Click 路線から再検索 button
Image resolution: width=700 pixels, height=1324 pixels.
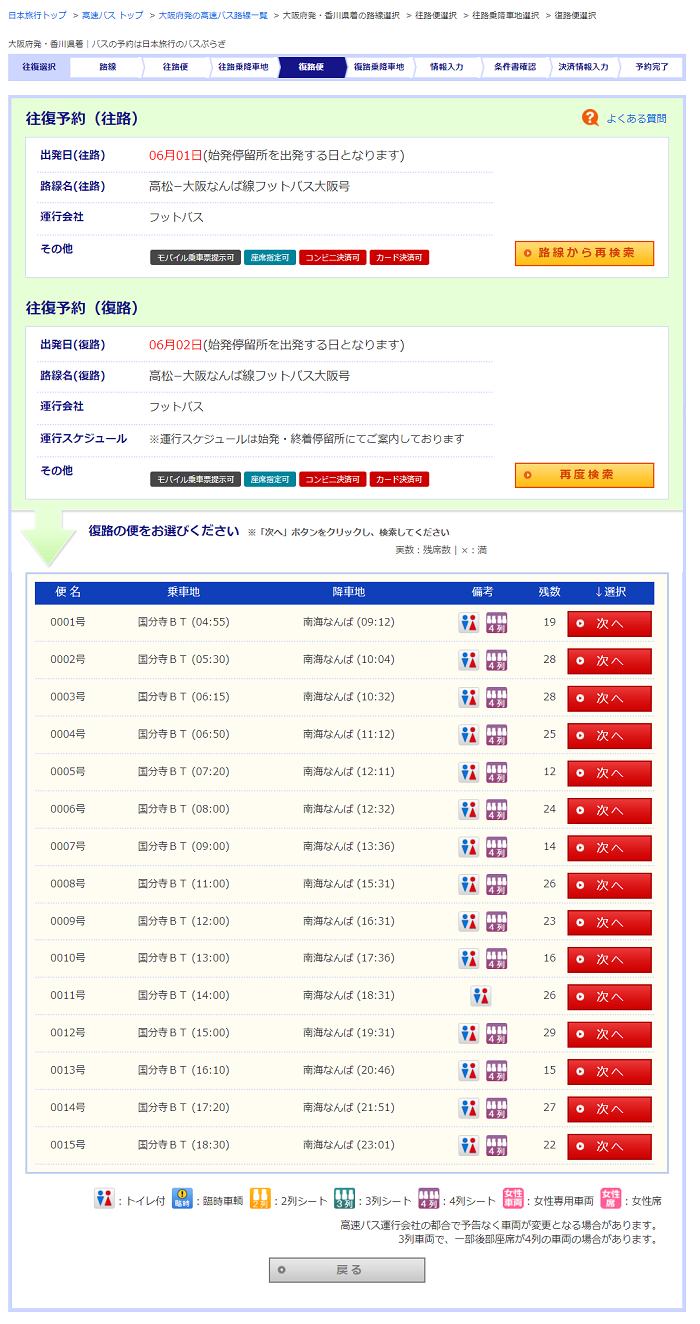tap(584, 253)
